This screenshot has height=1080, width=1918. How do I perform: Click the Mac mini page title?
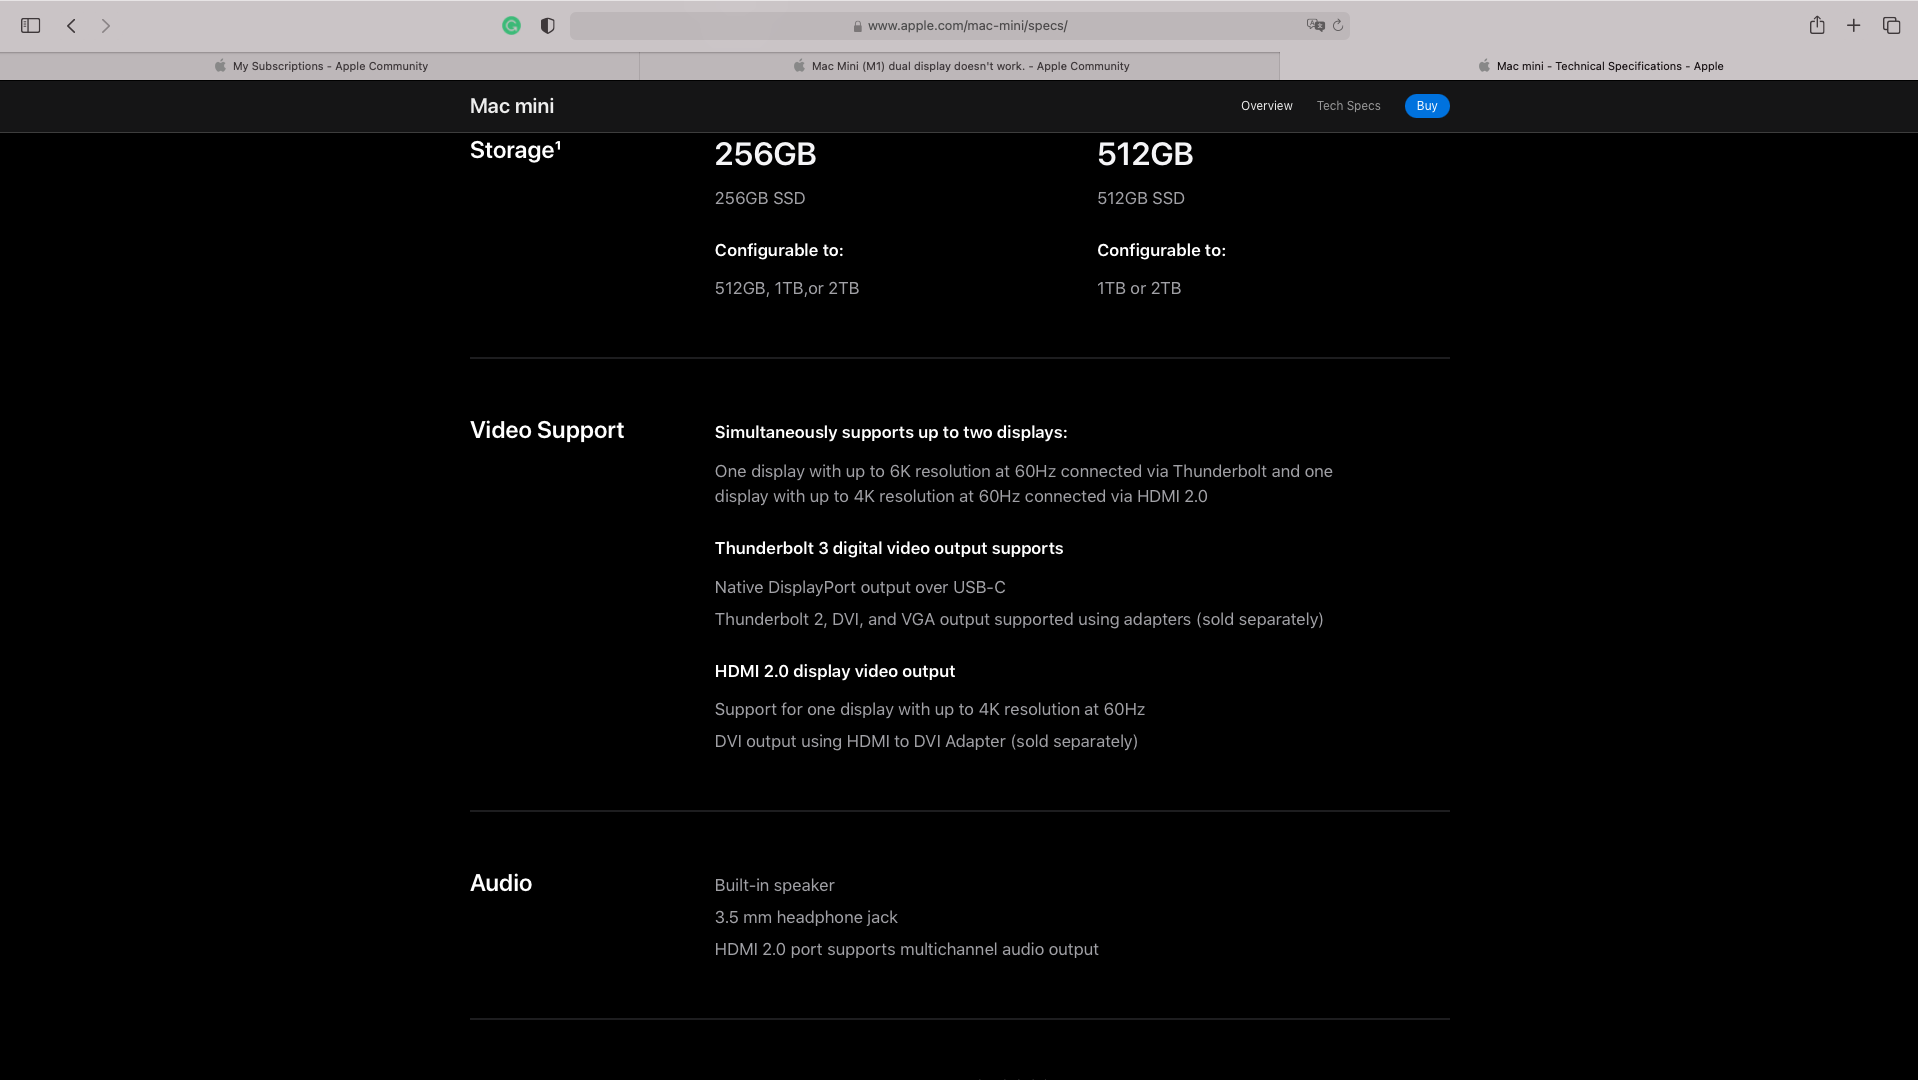512,106
